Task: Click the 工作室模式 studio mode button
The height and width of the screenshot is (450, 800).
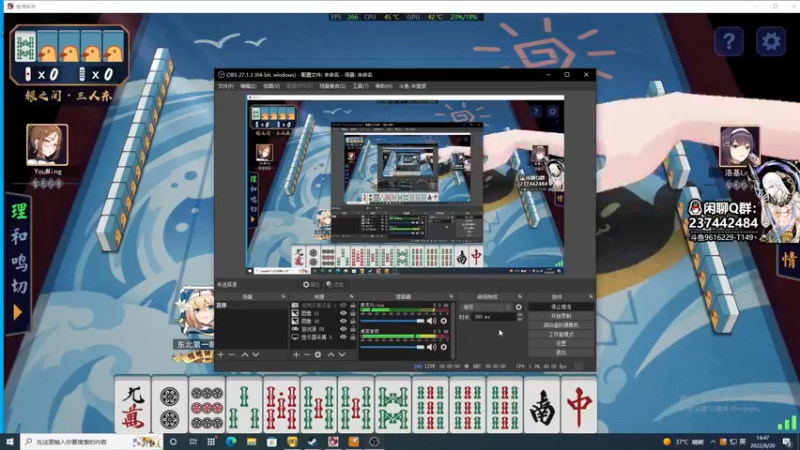Action: 561,334
